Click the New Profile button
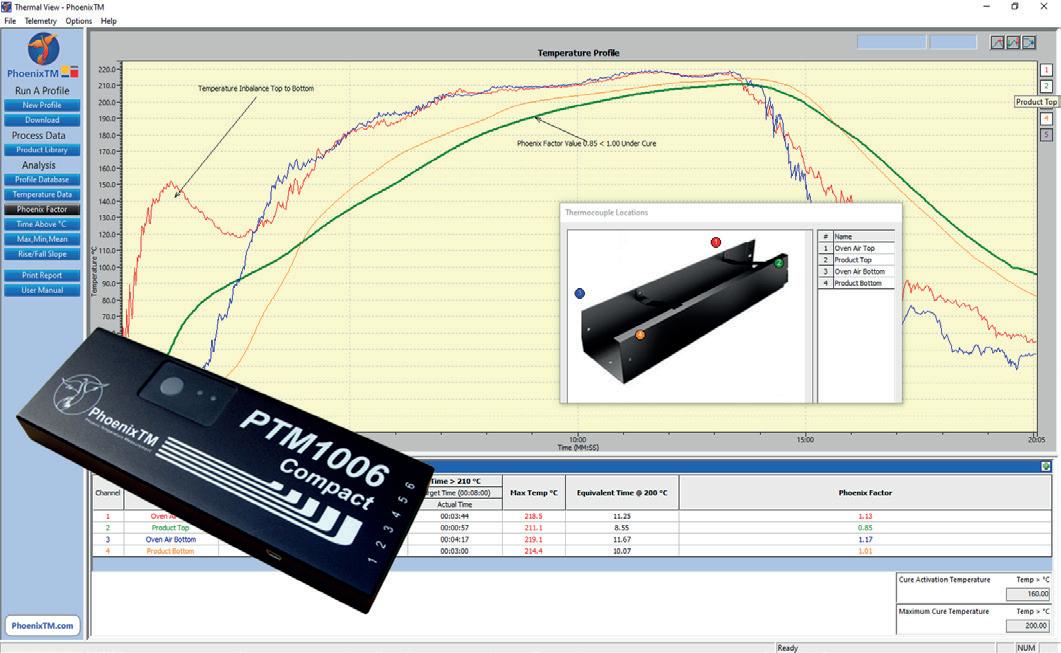 pos(42,106)
